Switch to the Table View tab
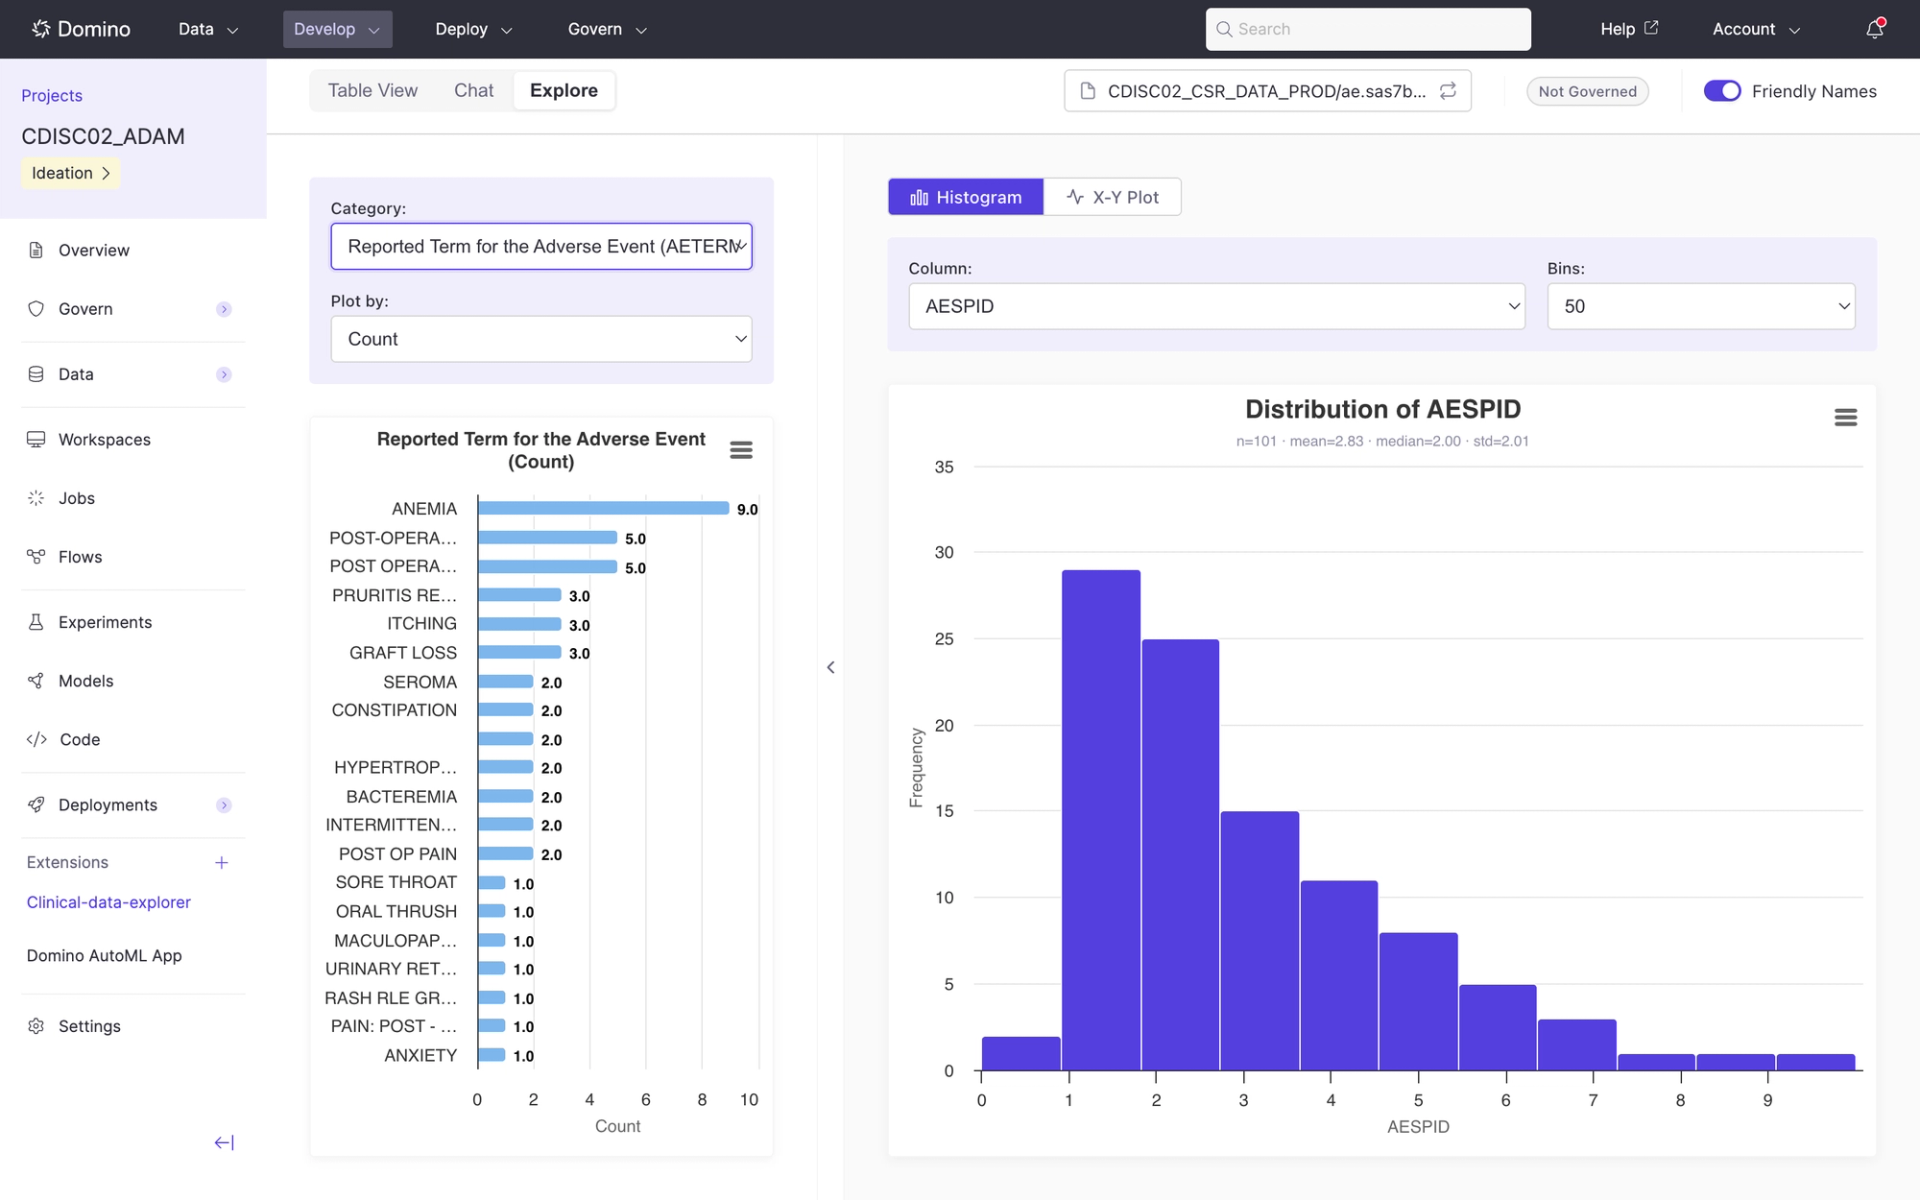The height and width of the screenshot is (1200, 1920). [x=373, y=90]
